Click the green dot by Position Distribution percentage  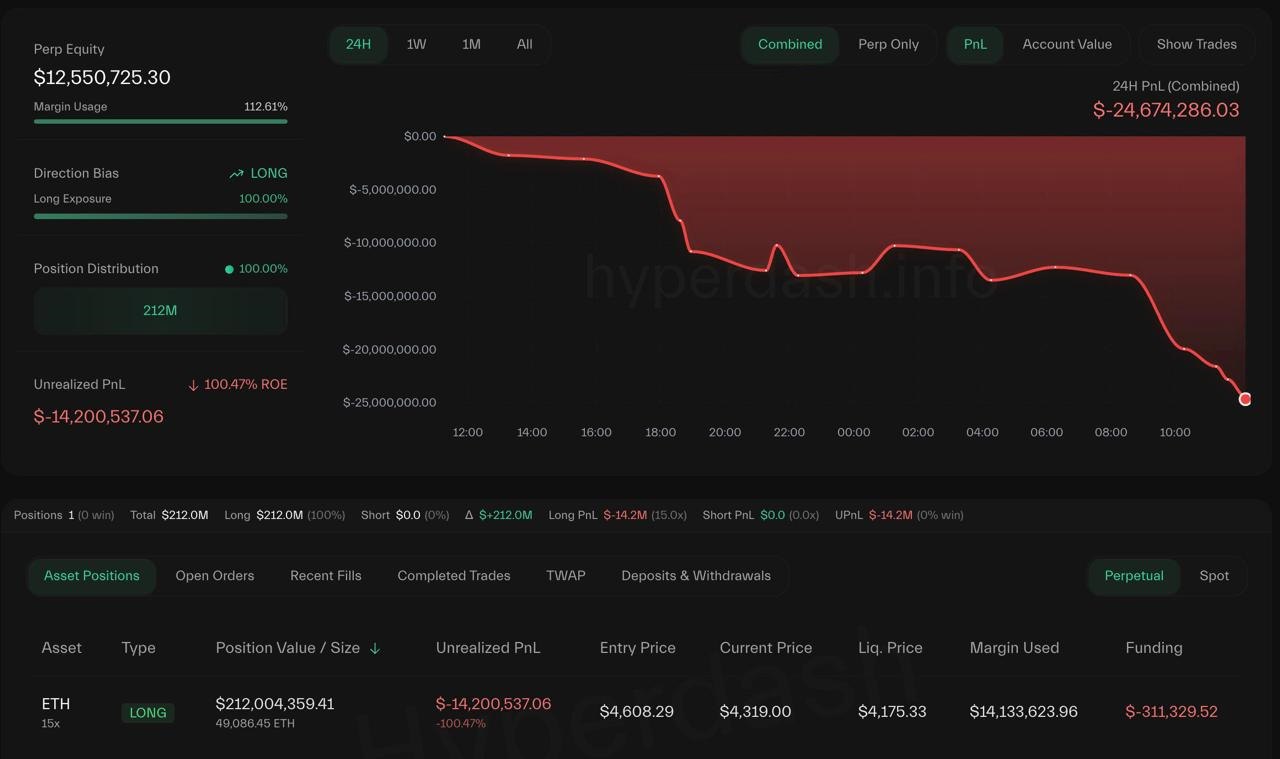(229, 269)
